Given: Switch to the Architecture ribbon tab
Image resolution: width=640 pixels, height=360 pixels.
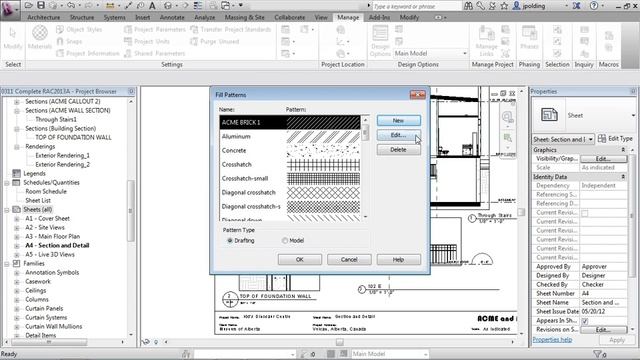Looking at the screenshot, I should click(44, 17).
